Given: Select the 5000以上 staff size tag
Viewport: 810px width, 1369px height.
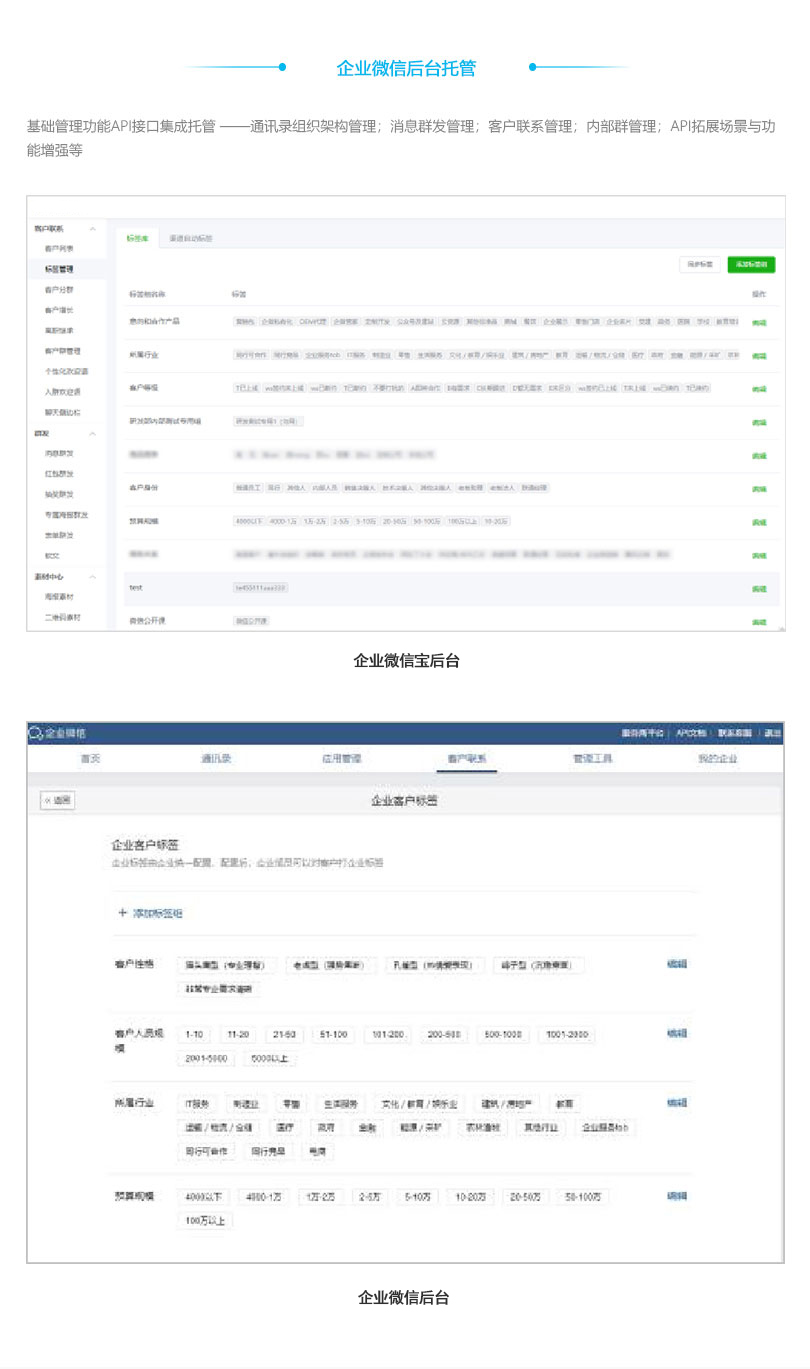Looking at the screenshot, I should click(x=269, y=1058).
